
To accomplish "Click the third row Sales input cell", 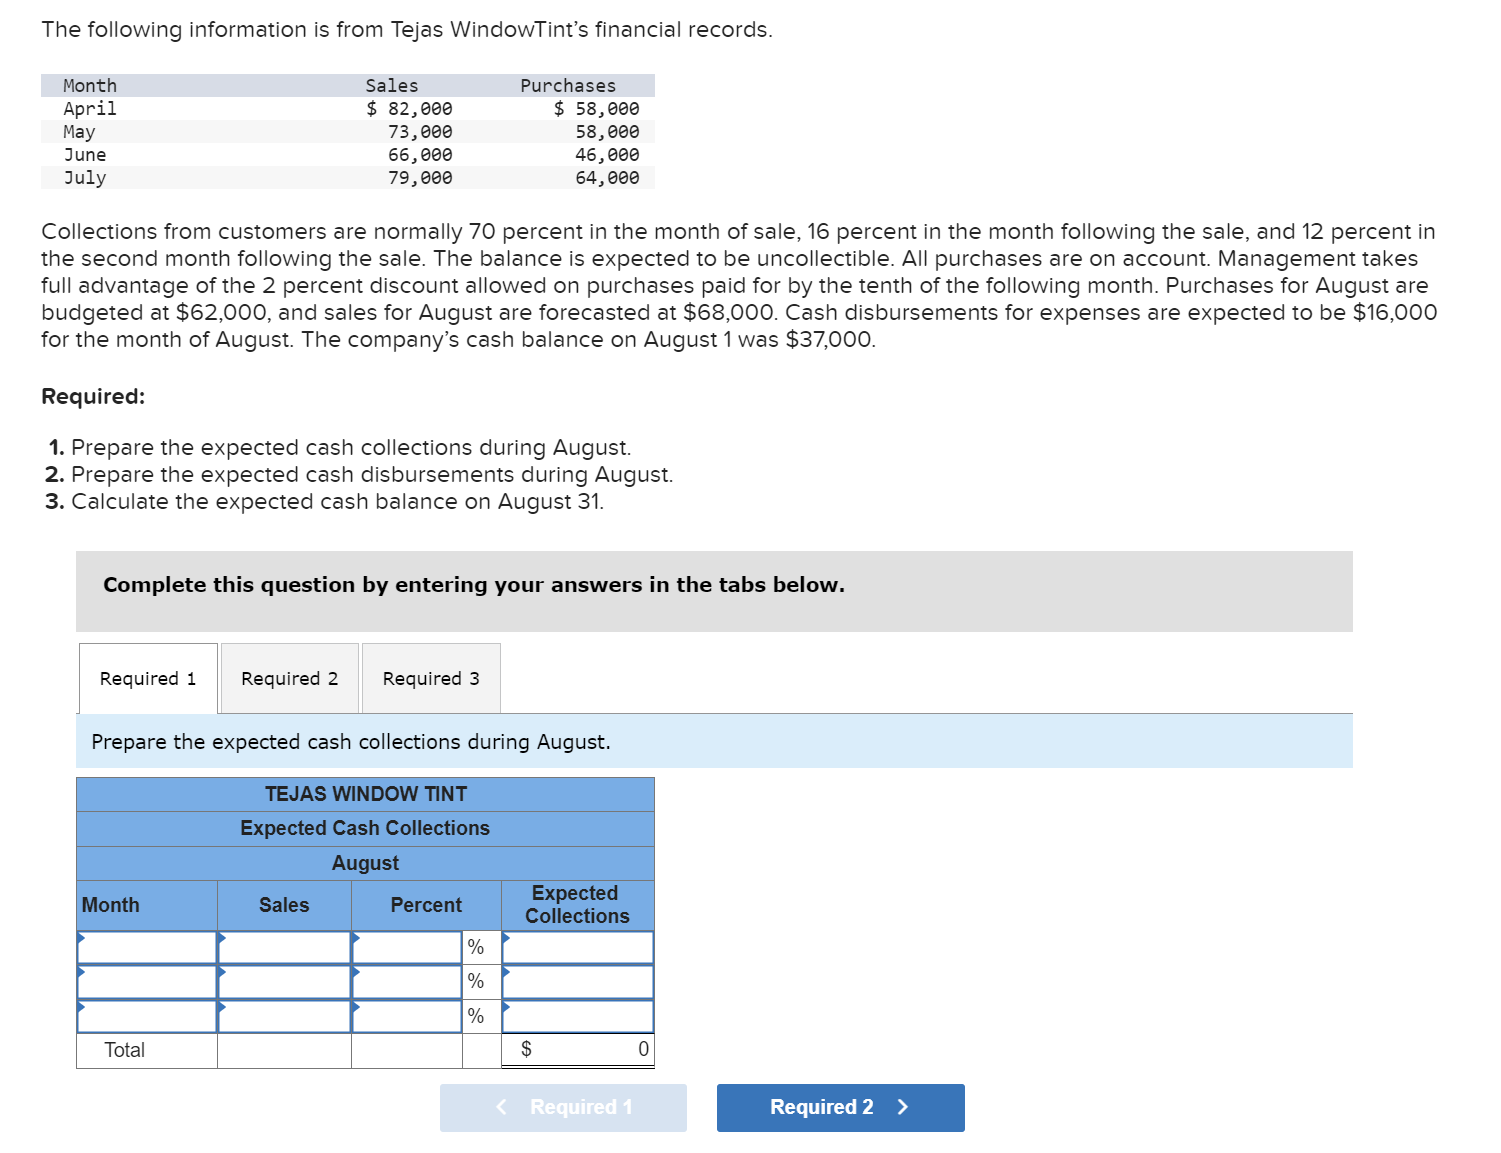I will (x=284, y=1016).
